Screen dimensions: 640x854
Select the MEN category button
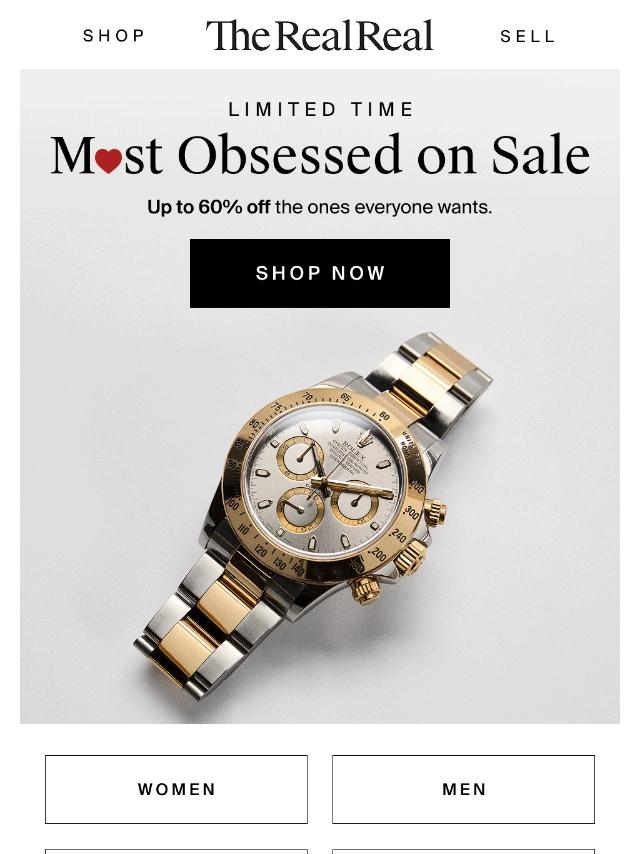(464, 789)
